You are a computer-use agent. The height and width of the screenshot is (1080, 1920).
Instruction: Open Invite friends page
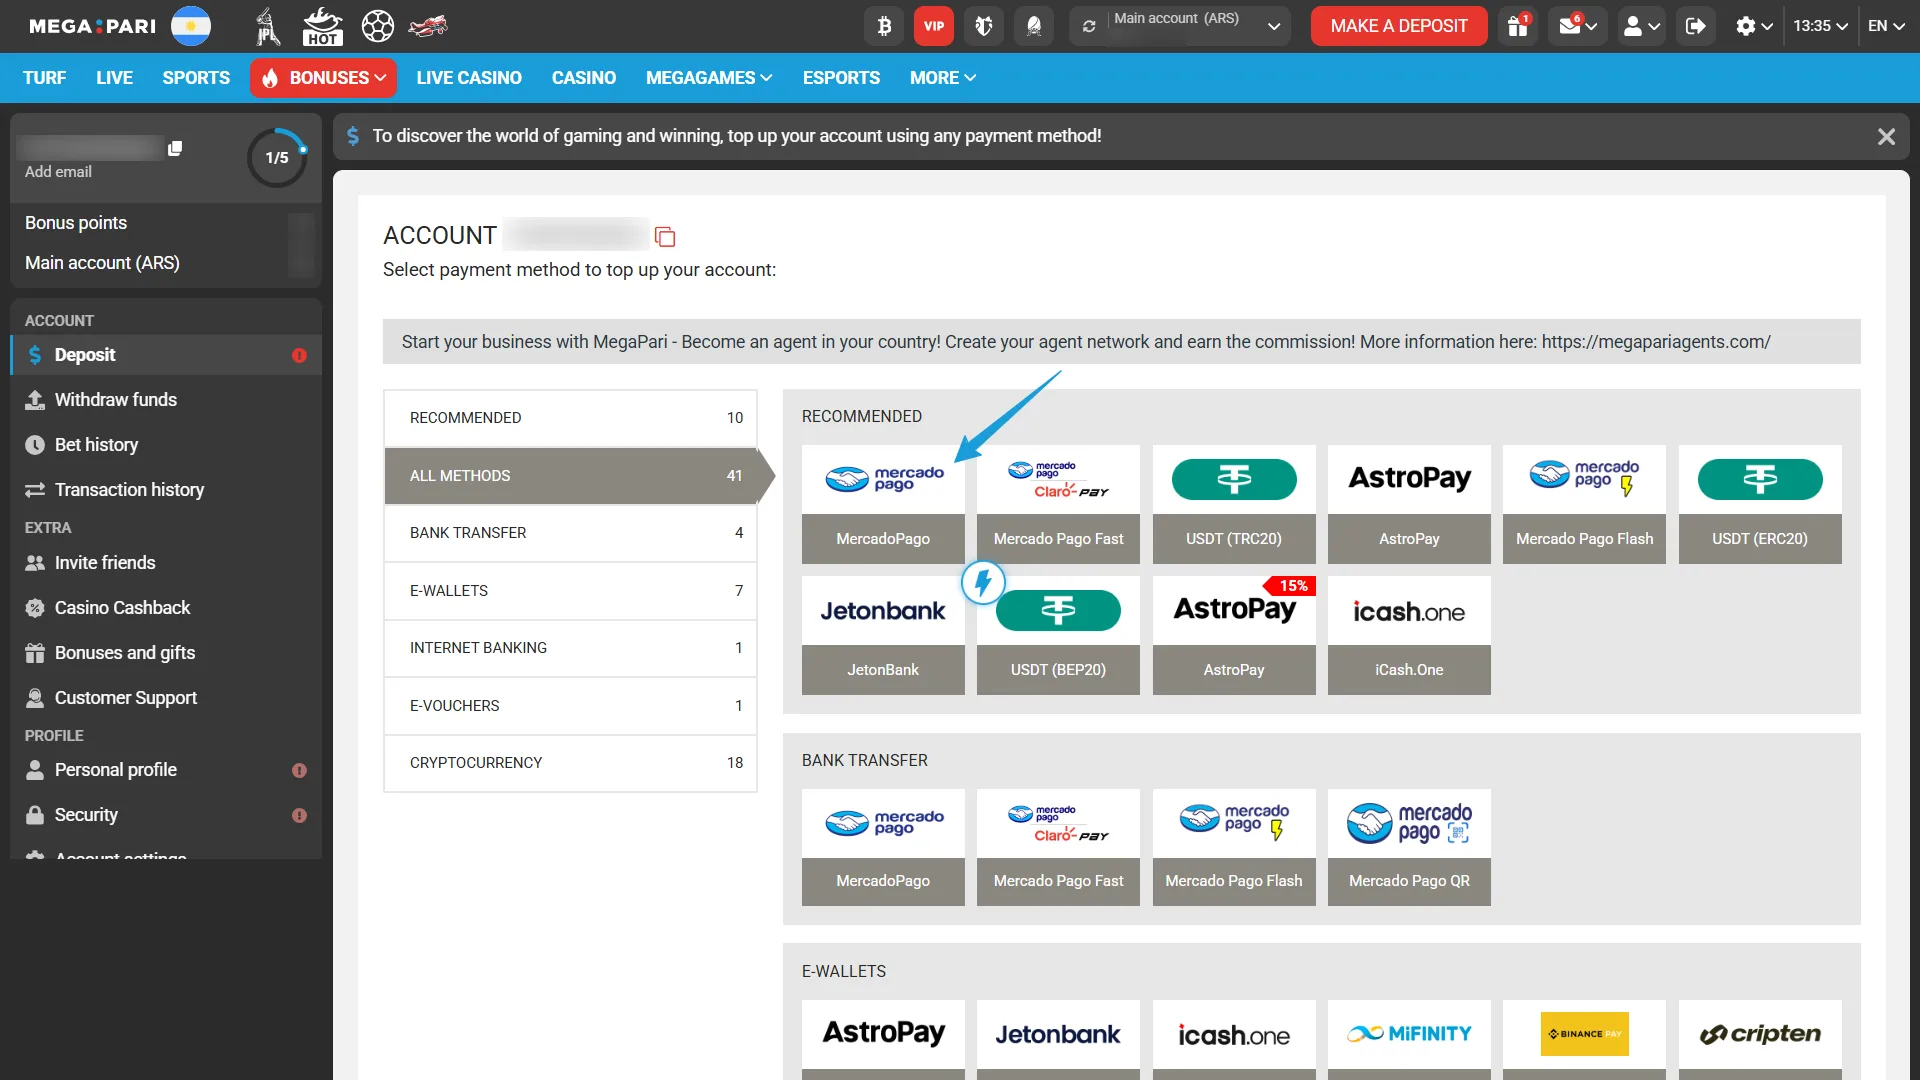pos(166,563)
